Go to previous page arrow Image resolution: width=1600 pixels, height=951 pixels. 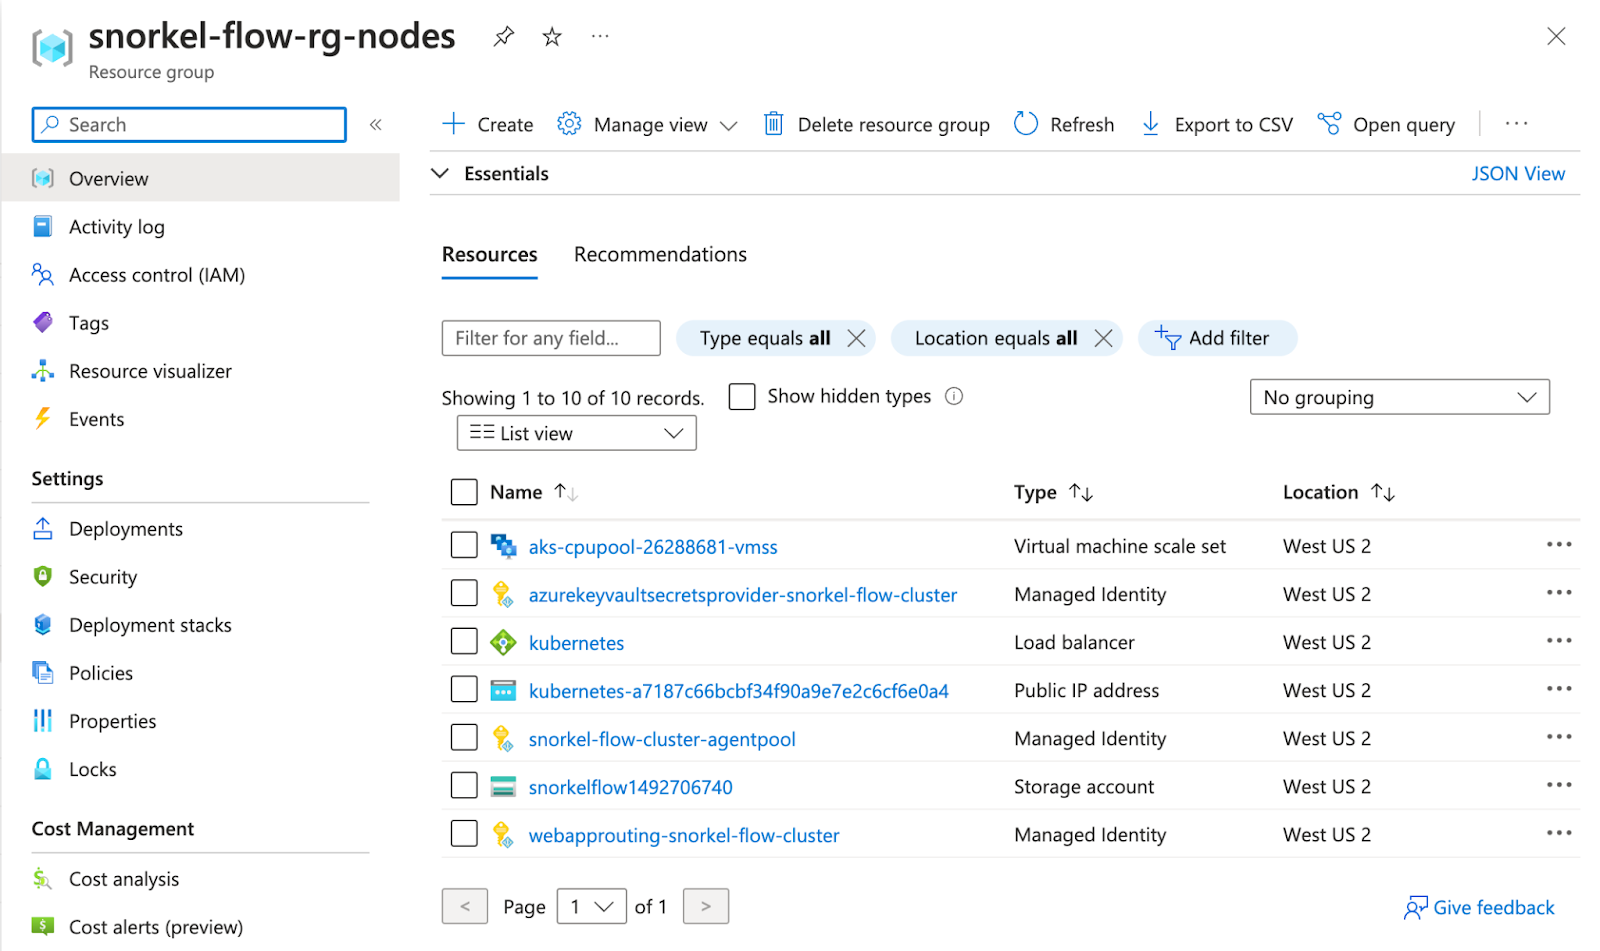465,906
